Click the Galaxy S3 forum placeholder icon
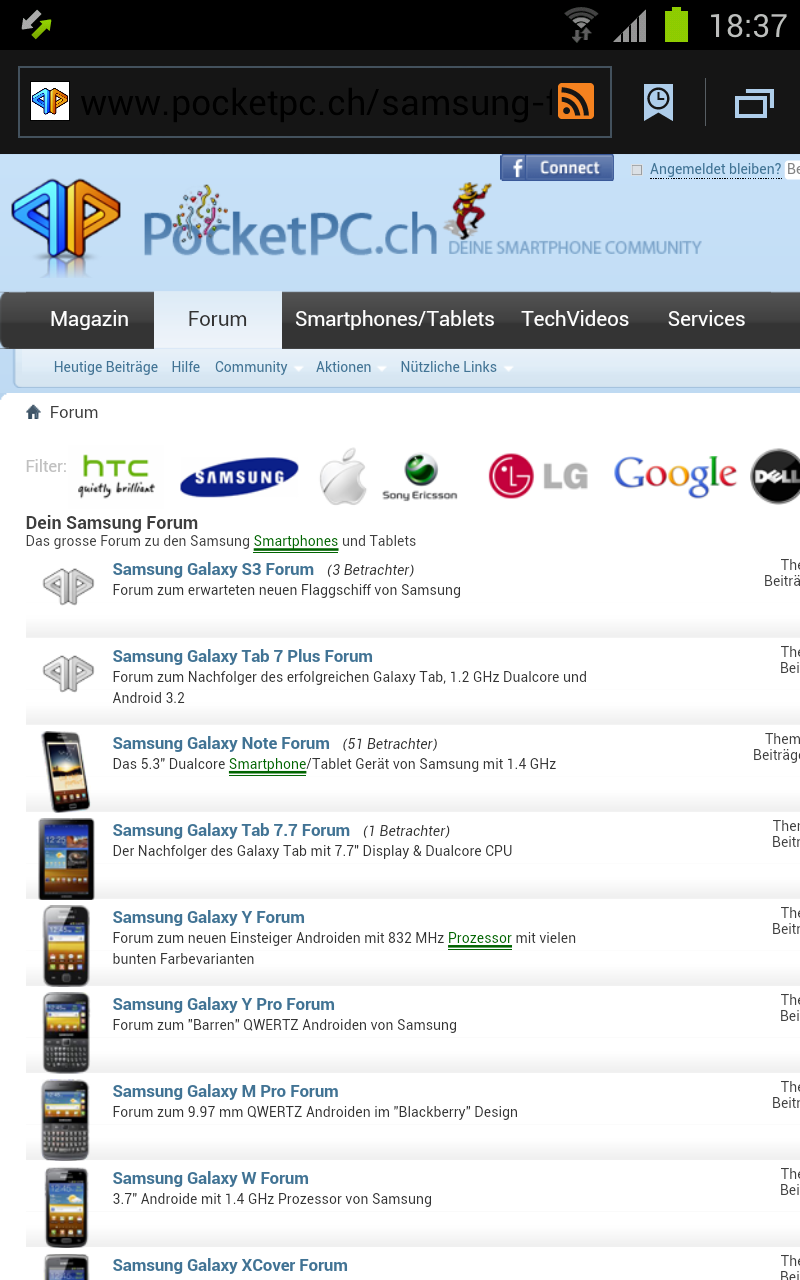Image resolution: width=800 pixels, height=1280 pixels. tap(68, 585)
